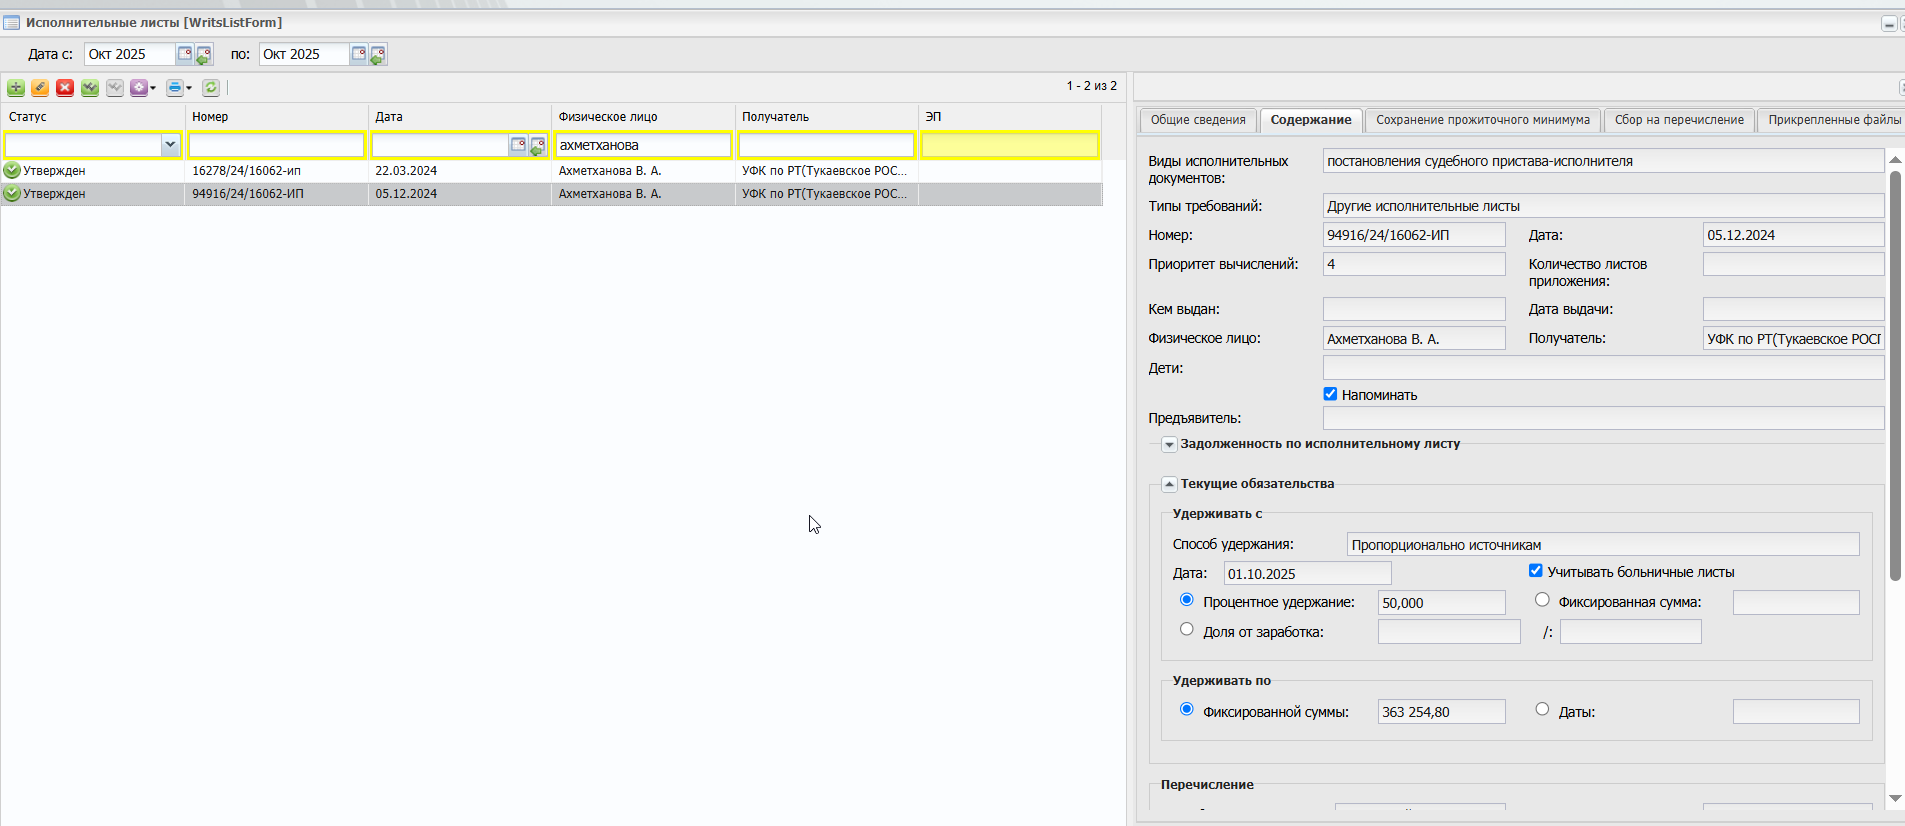Image resolution: width=1905 pixels, height=826 pixels.
Task: Click the red X delete icon
Action: [65, 88]
